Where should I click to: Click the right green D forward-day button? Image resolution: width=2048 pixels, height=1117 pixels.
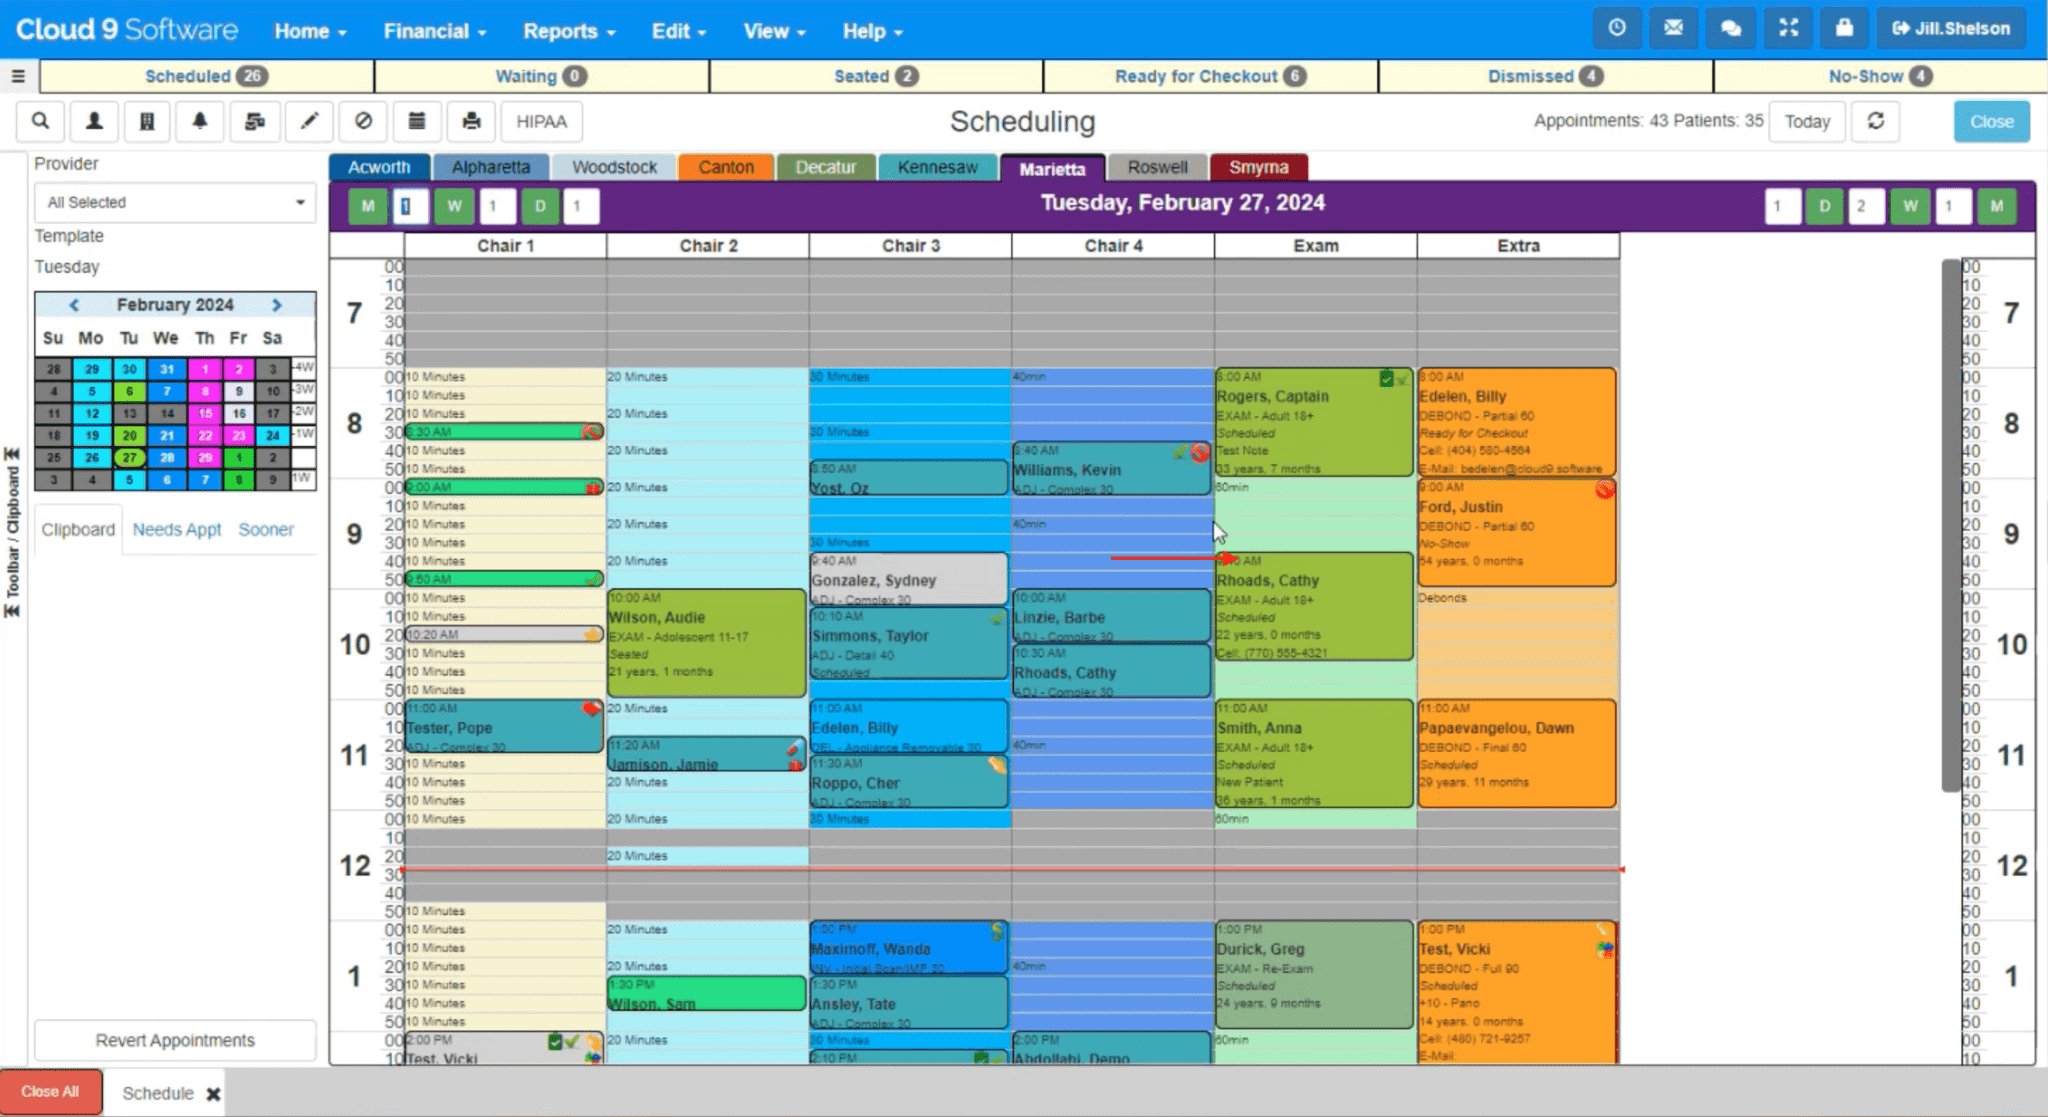coord(1824,206)
